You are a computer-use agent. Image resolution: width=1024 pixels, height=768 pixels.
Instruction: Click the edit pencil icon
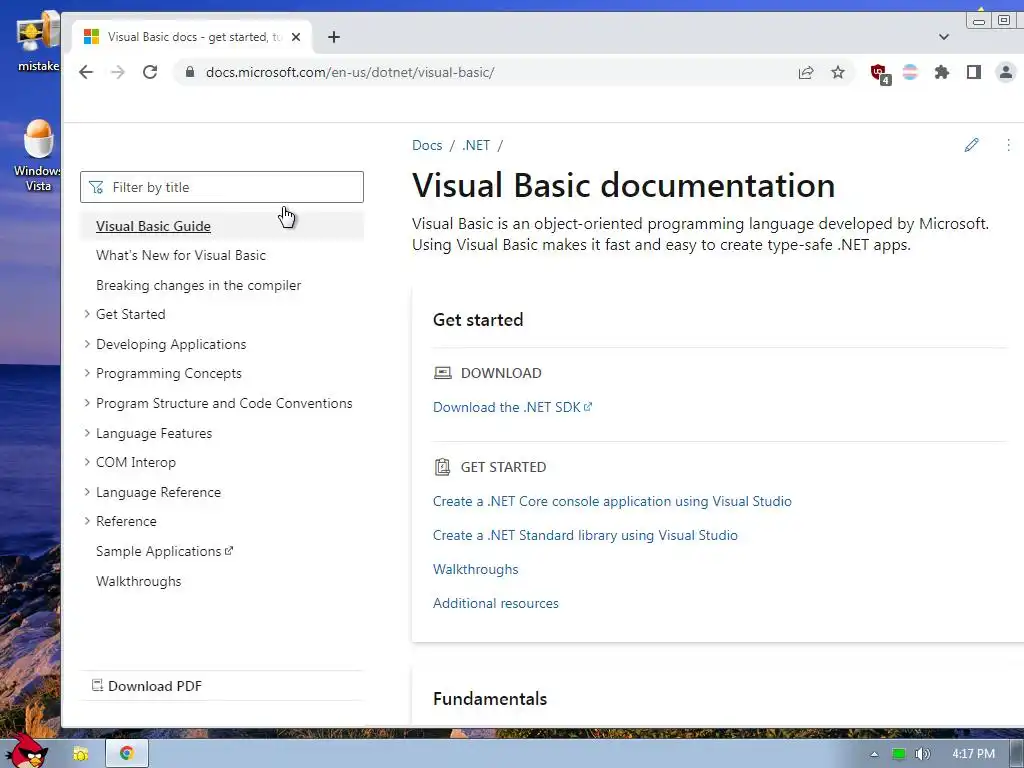(971, 145)
